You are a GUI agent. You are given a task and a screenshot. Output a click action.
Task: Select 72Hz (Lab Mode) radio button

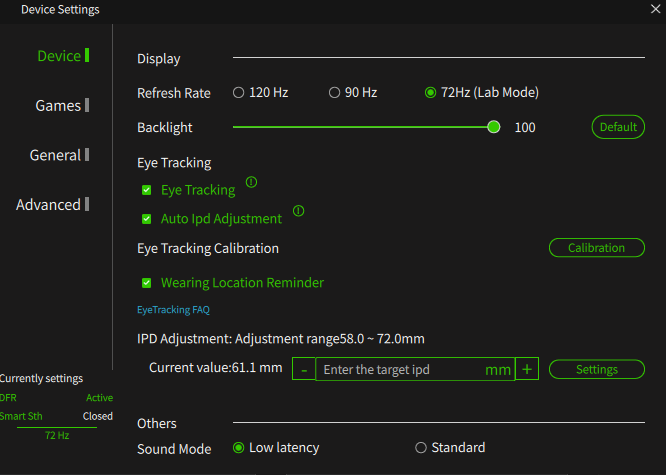click(430, 93)
